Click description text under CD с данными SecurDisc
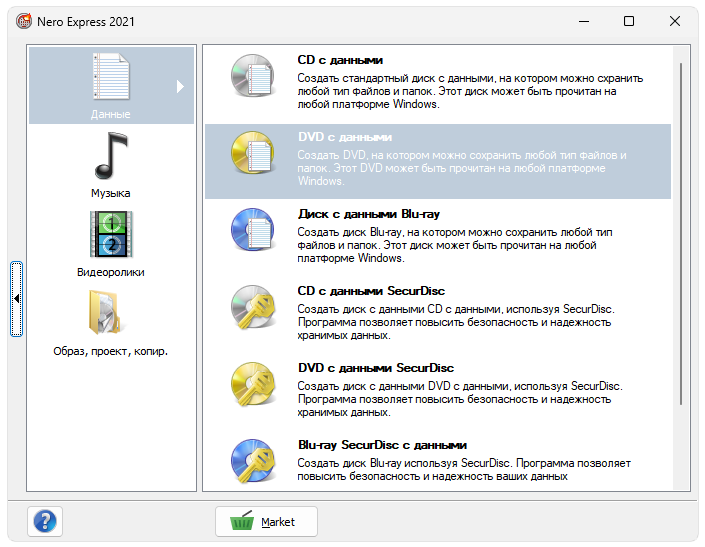The image size is (705, 547). coord(455,322)
